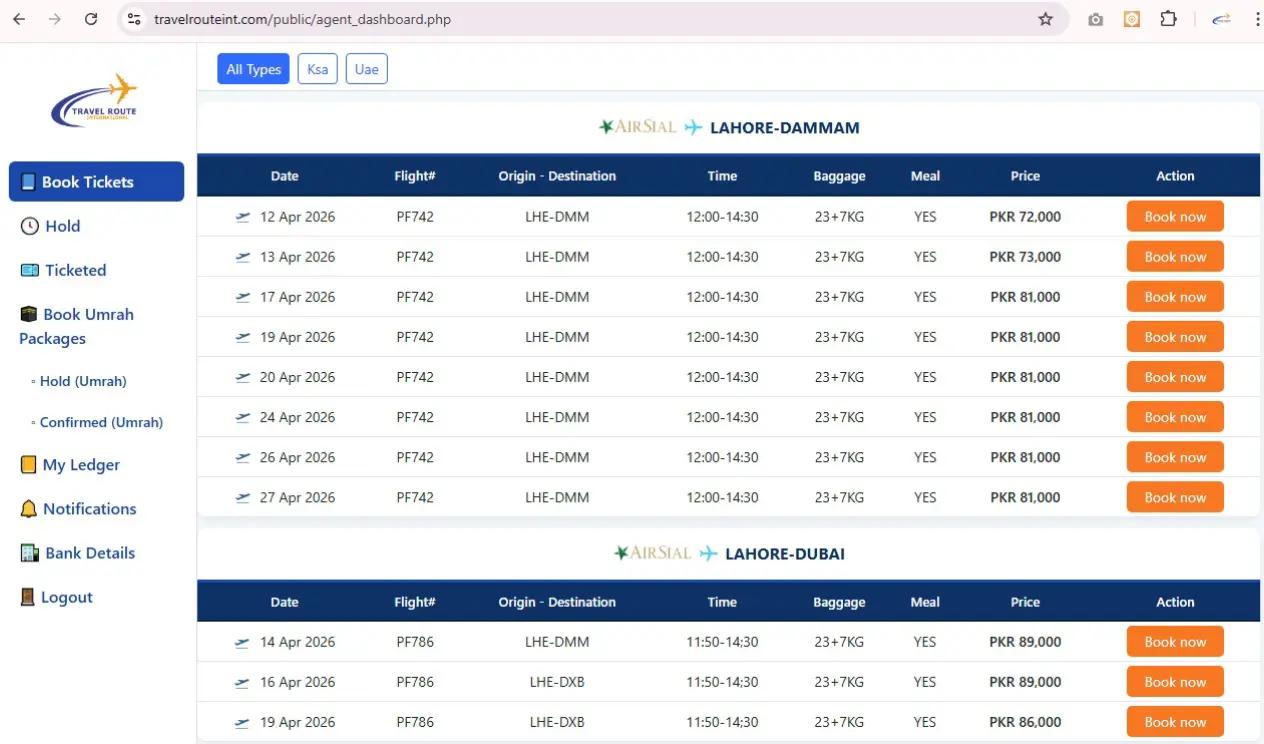Bookmark this page with the star icon
The height and width of the screenshot is (744, 1264).
[1046, 19]
